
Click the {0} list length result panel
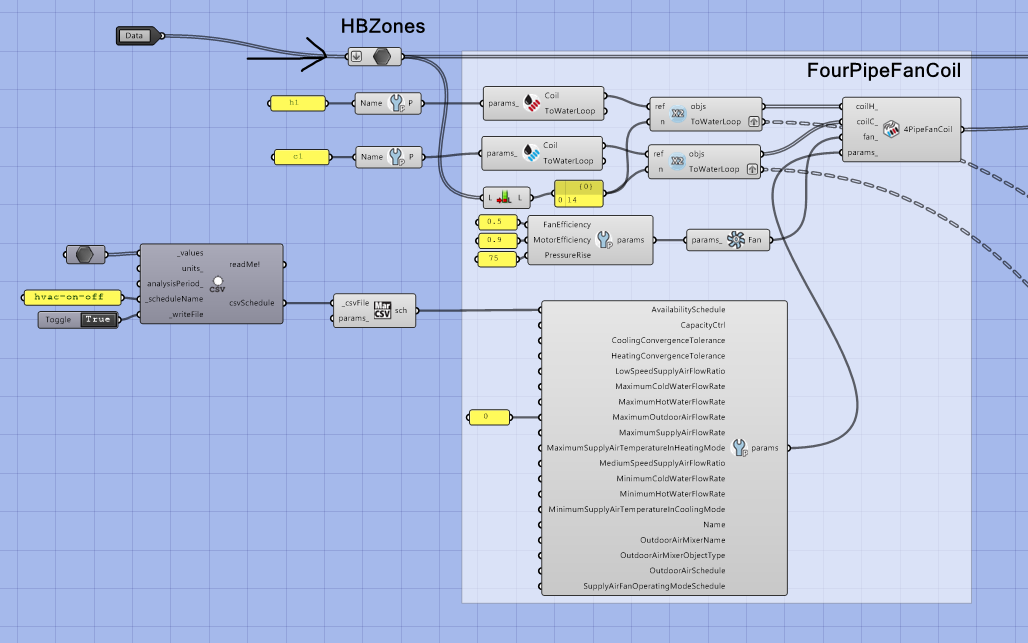[x=579, y=193]
